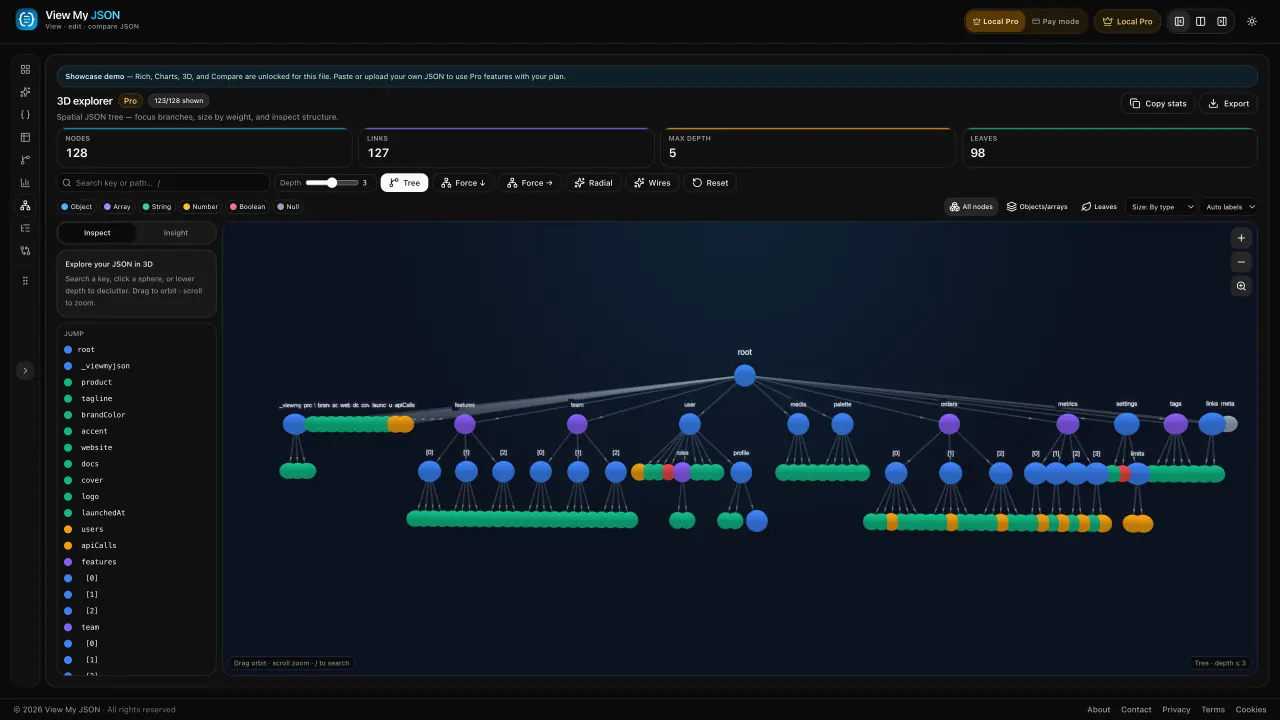This screenshot has width=1280, height=720.
Task: Open the curly braces raw JSON view
Action: (25, 114)
